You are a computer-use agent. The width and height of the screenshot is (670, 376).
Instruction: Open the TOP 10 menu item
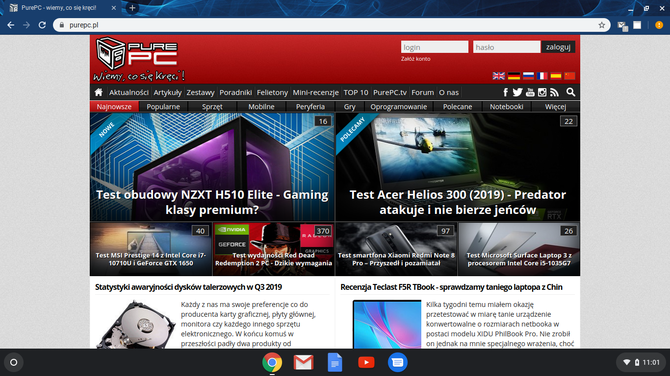click(x=356, y=92)
